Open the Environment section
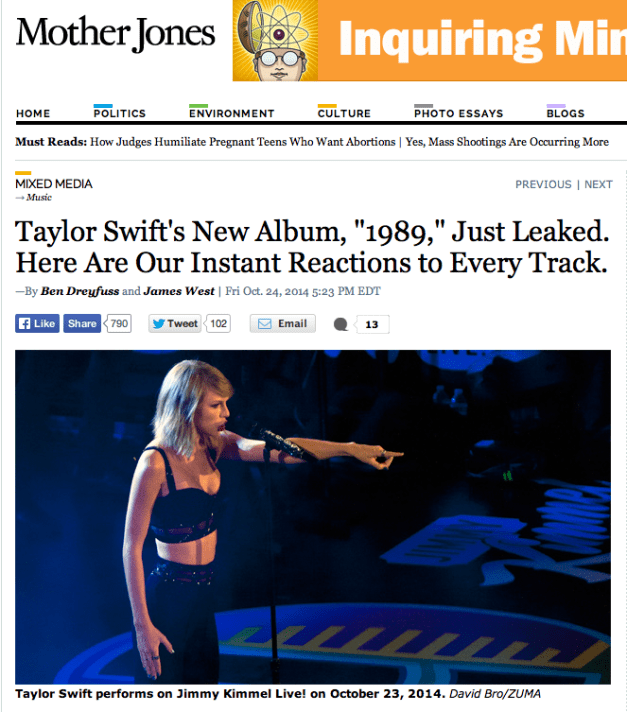The image size is (627, 712). pos(232,113)
